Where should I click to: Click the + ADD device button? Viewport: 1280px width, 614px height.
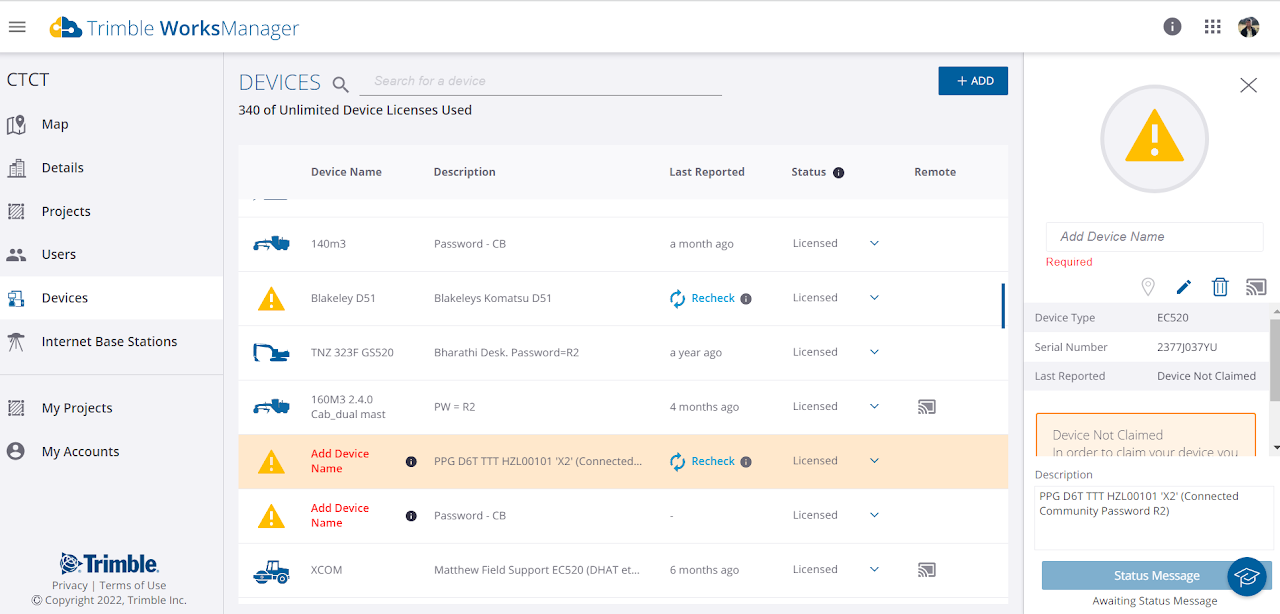pos(973,81)
